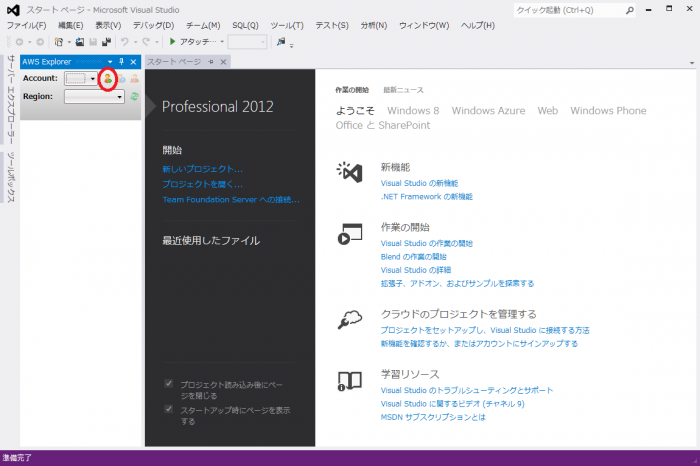700x466 pixels.
Task: Click the プロジェクトを開く... link
Action: [203, 184]
